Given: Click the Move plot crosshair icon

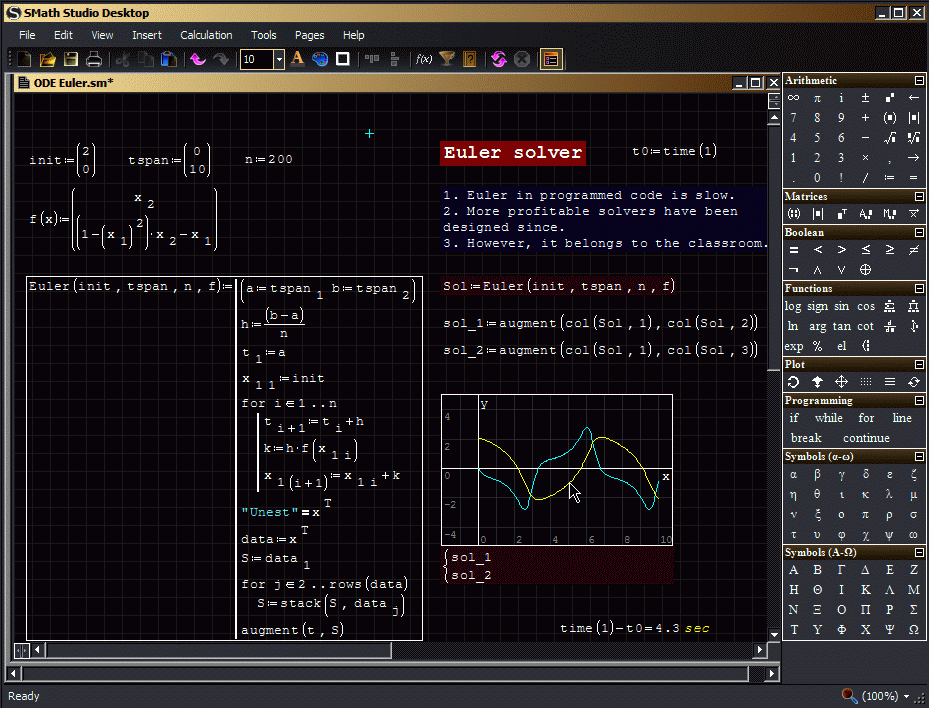Looking at the screenshot, I should pos(841,382).
